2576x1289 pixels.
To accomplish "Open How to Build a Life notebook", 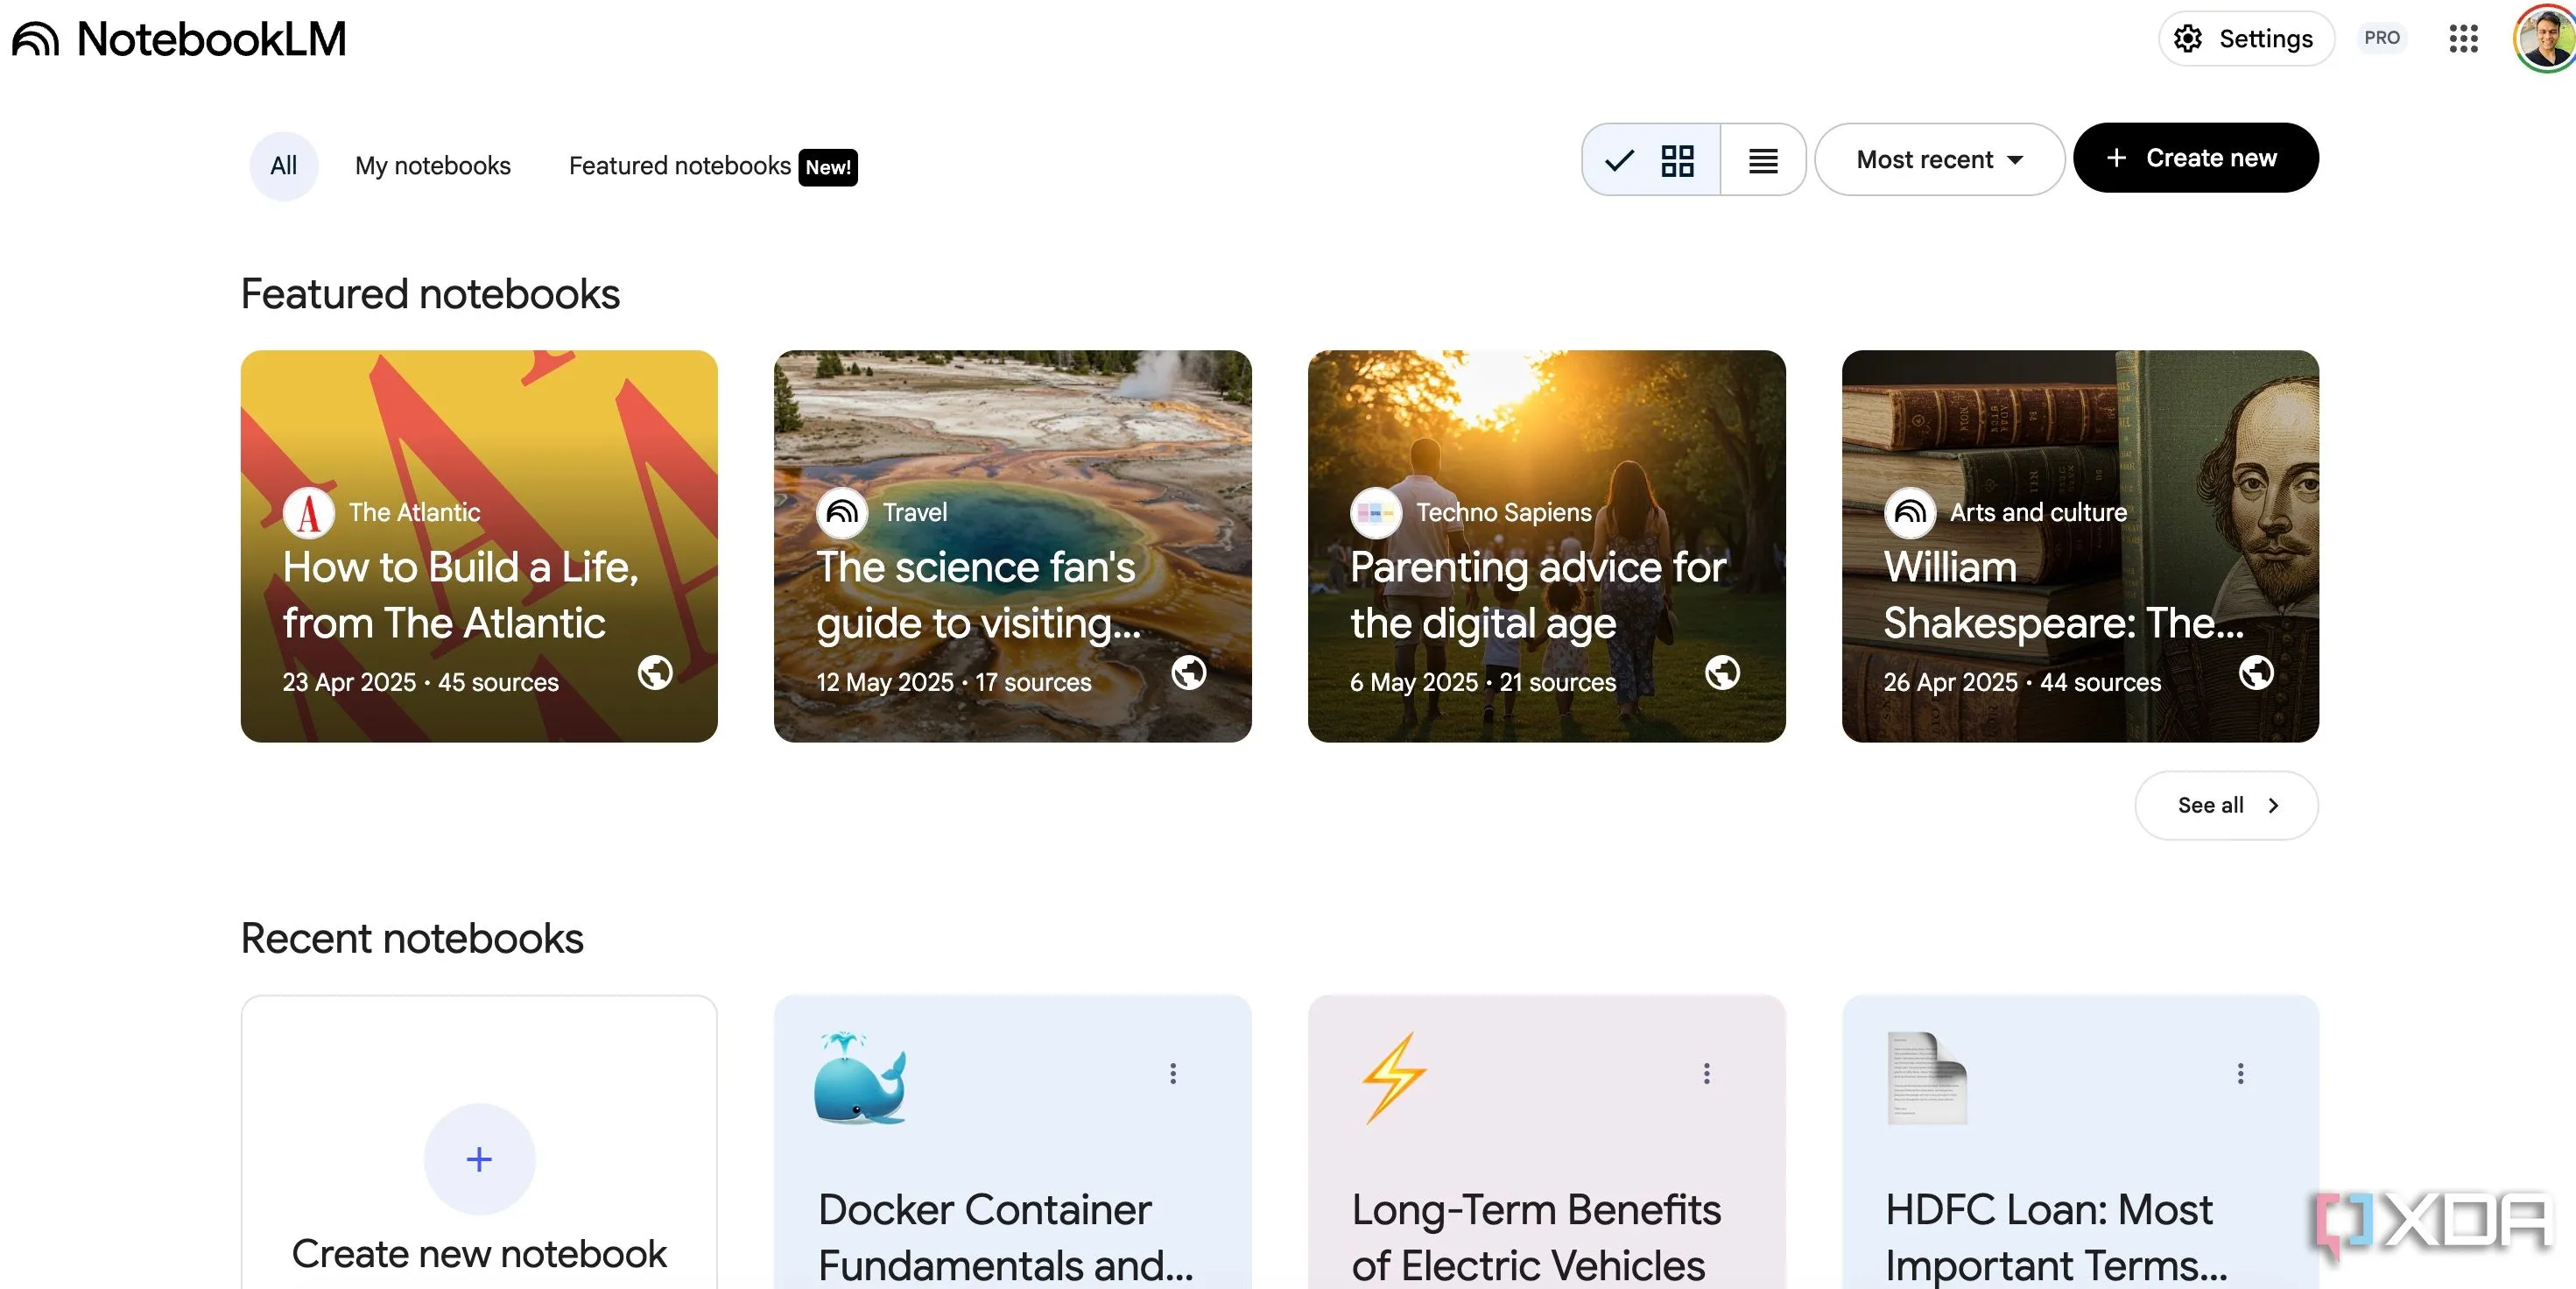I will coord(479,546).
